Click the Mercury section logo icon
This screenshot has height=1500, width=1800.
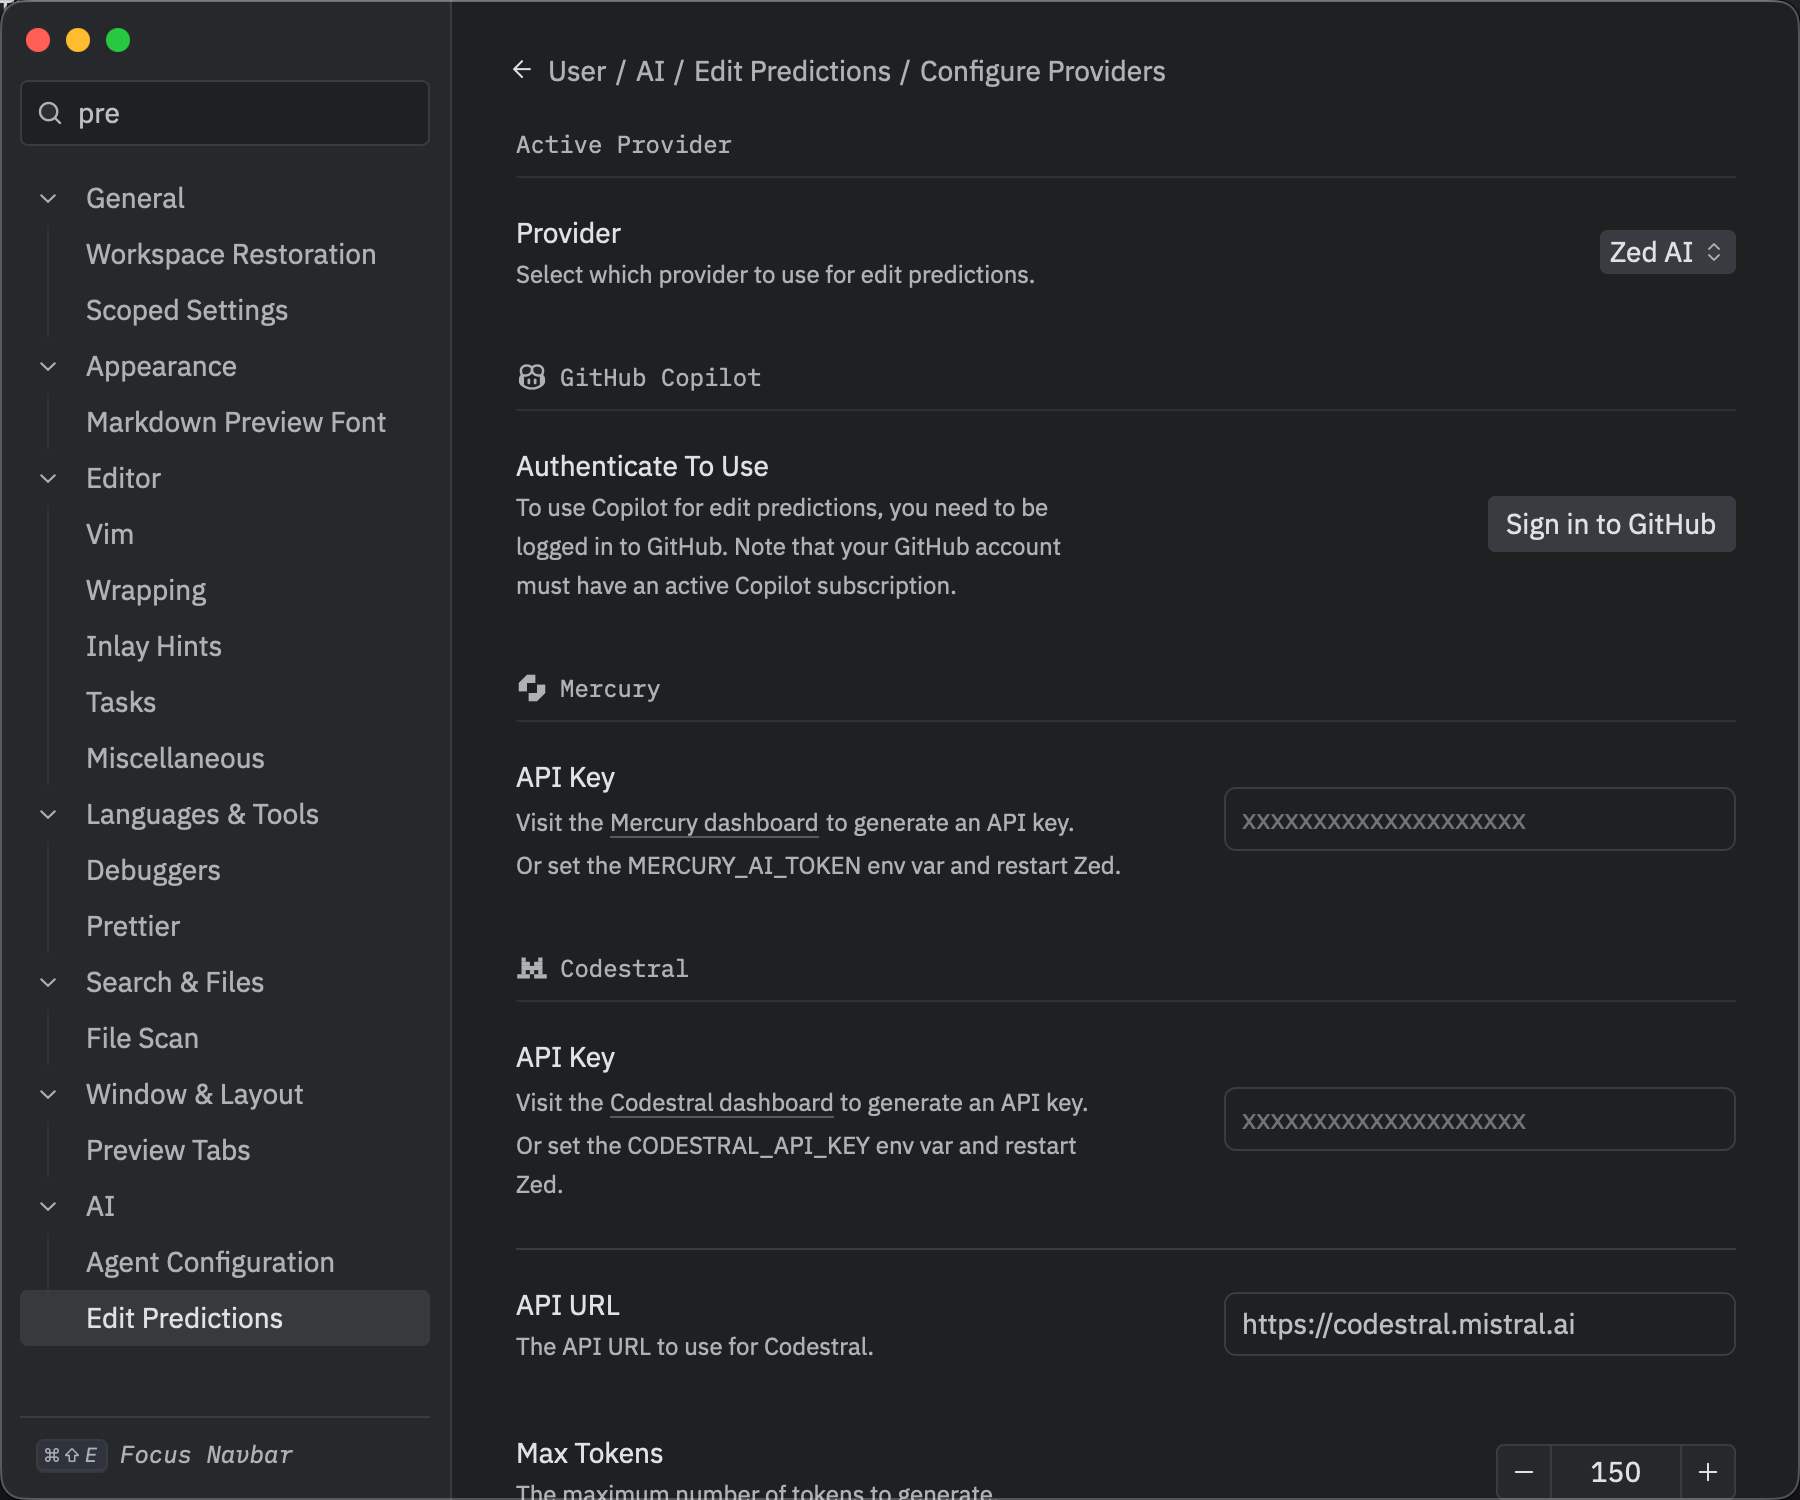pos(532,688)
